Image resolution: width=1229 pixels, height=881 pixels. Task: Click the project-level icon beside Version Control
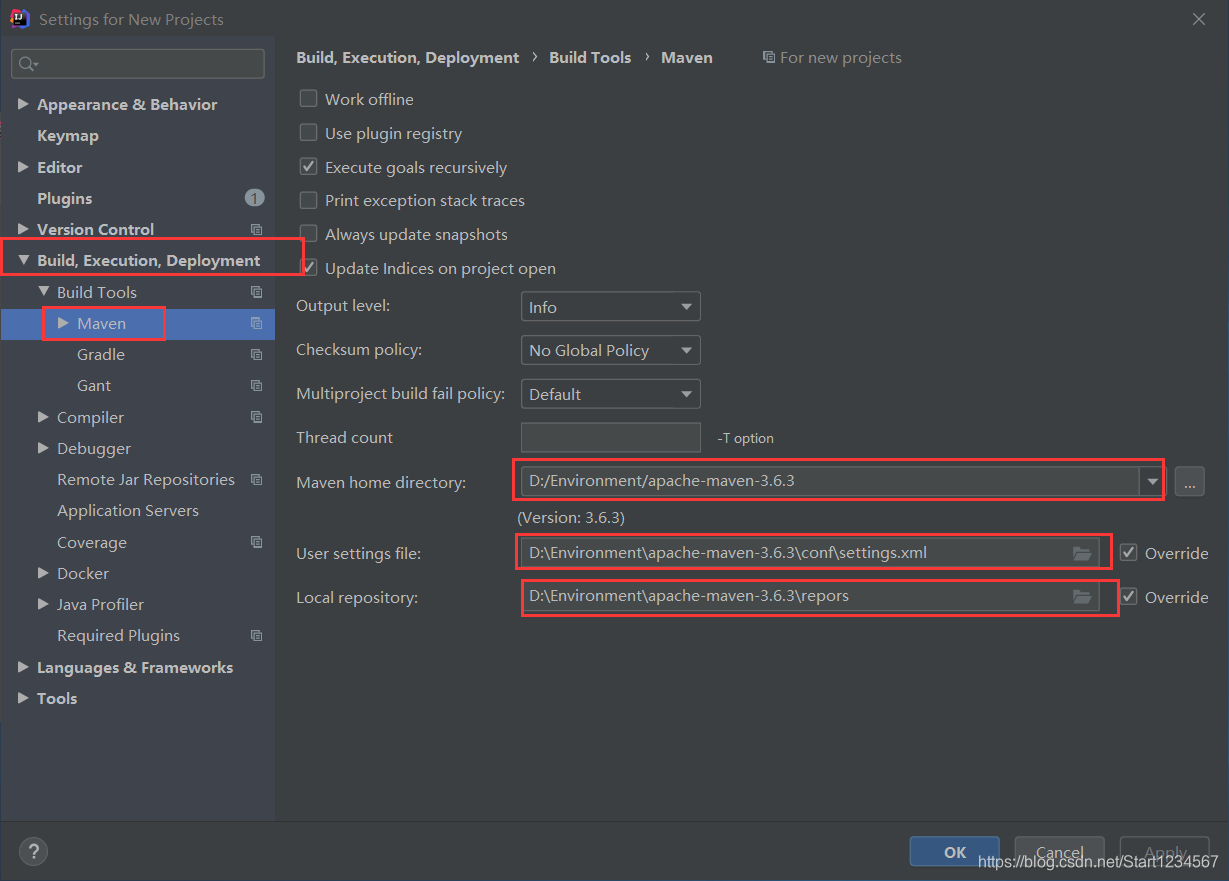(256, 230)
